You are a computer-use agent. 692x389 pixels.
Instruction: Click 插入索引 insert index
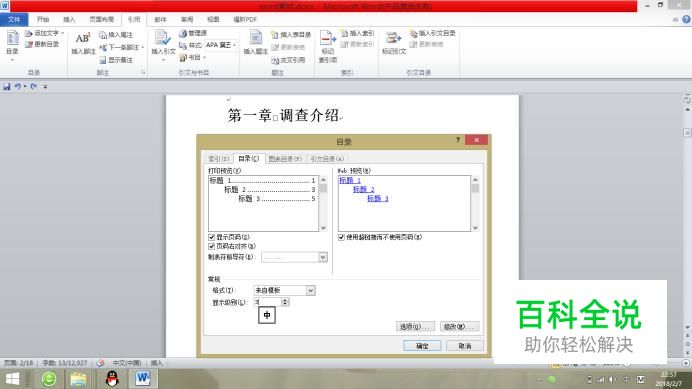tap(357, 33)
